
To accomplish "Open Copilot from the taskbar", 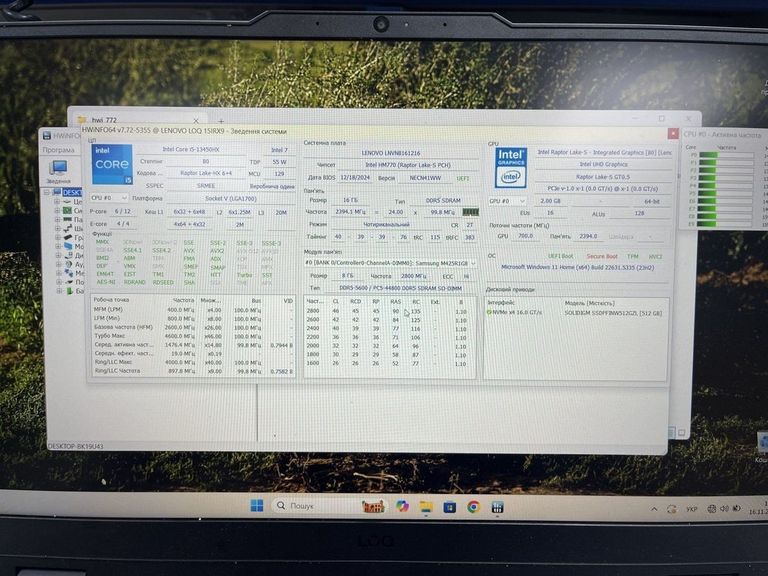I will [x=402, y=506].
